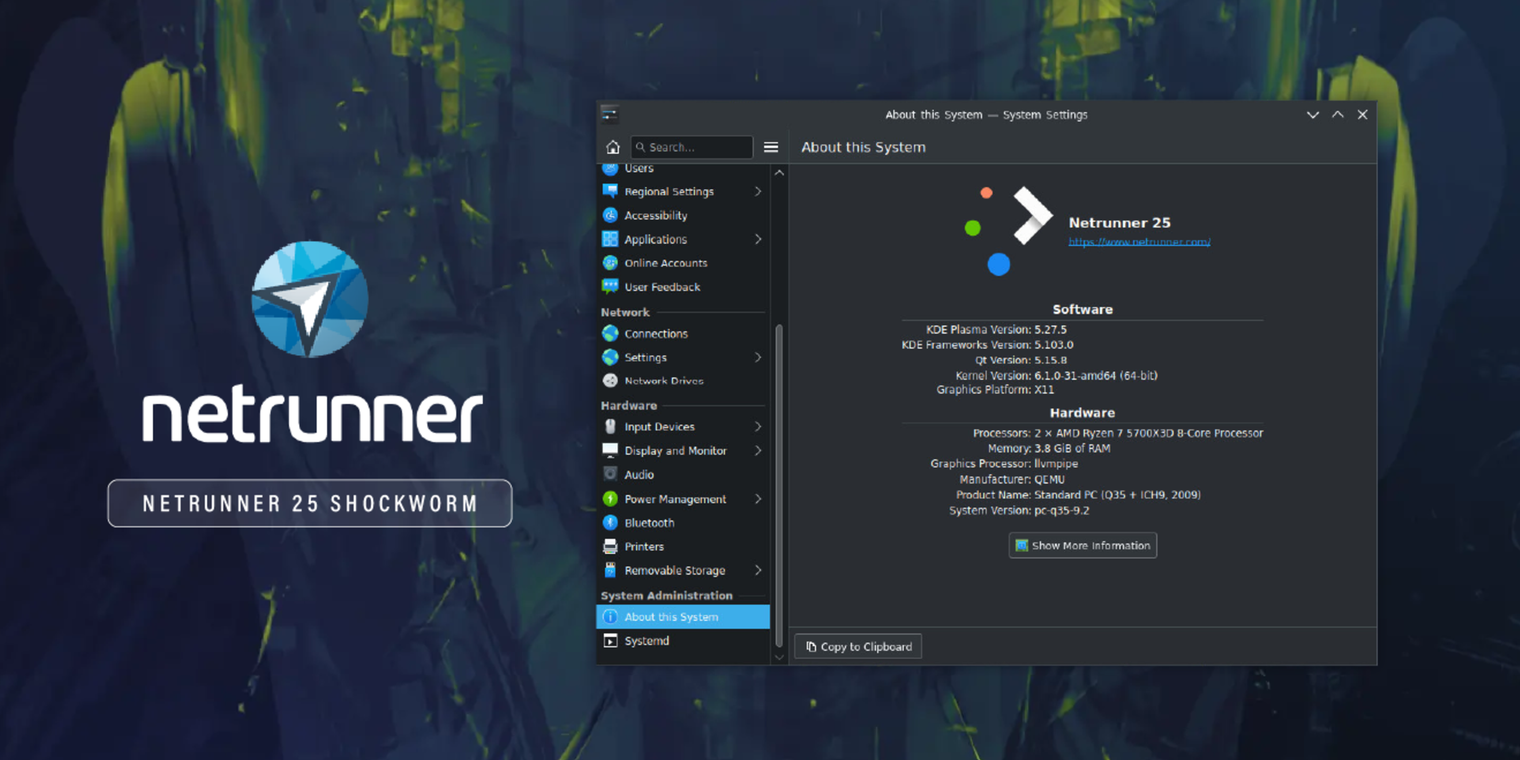The width and height of the screenshot is (1520, 760).
Task: Open the Systemd administration module
Action: click(x=649, y=641)
